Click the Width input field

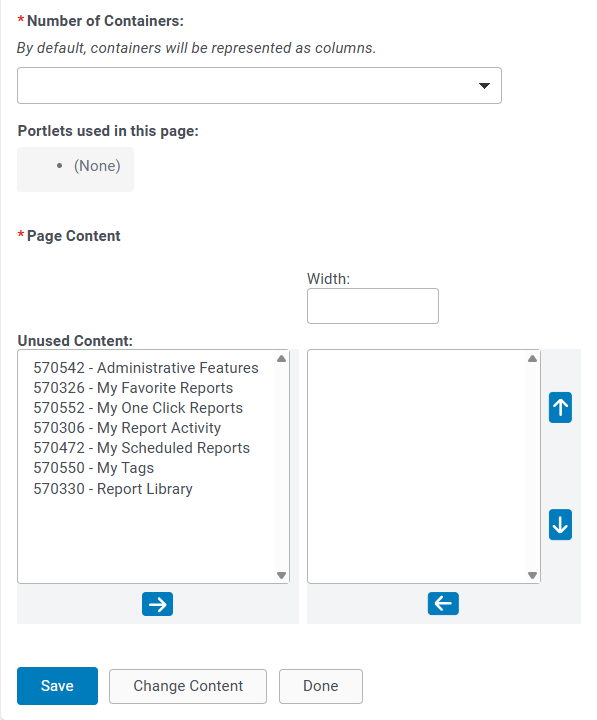373,306
